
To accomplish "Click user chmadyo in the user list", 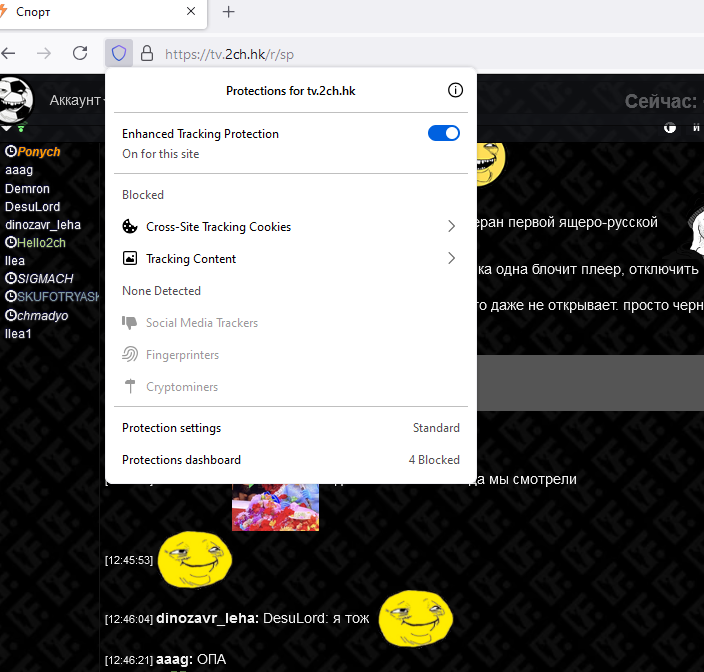I will pyautogui.click(x=43, y=316).
